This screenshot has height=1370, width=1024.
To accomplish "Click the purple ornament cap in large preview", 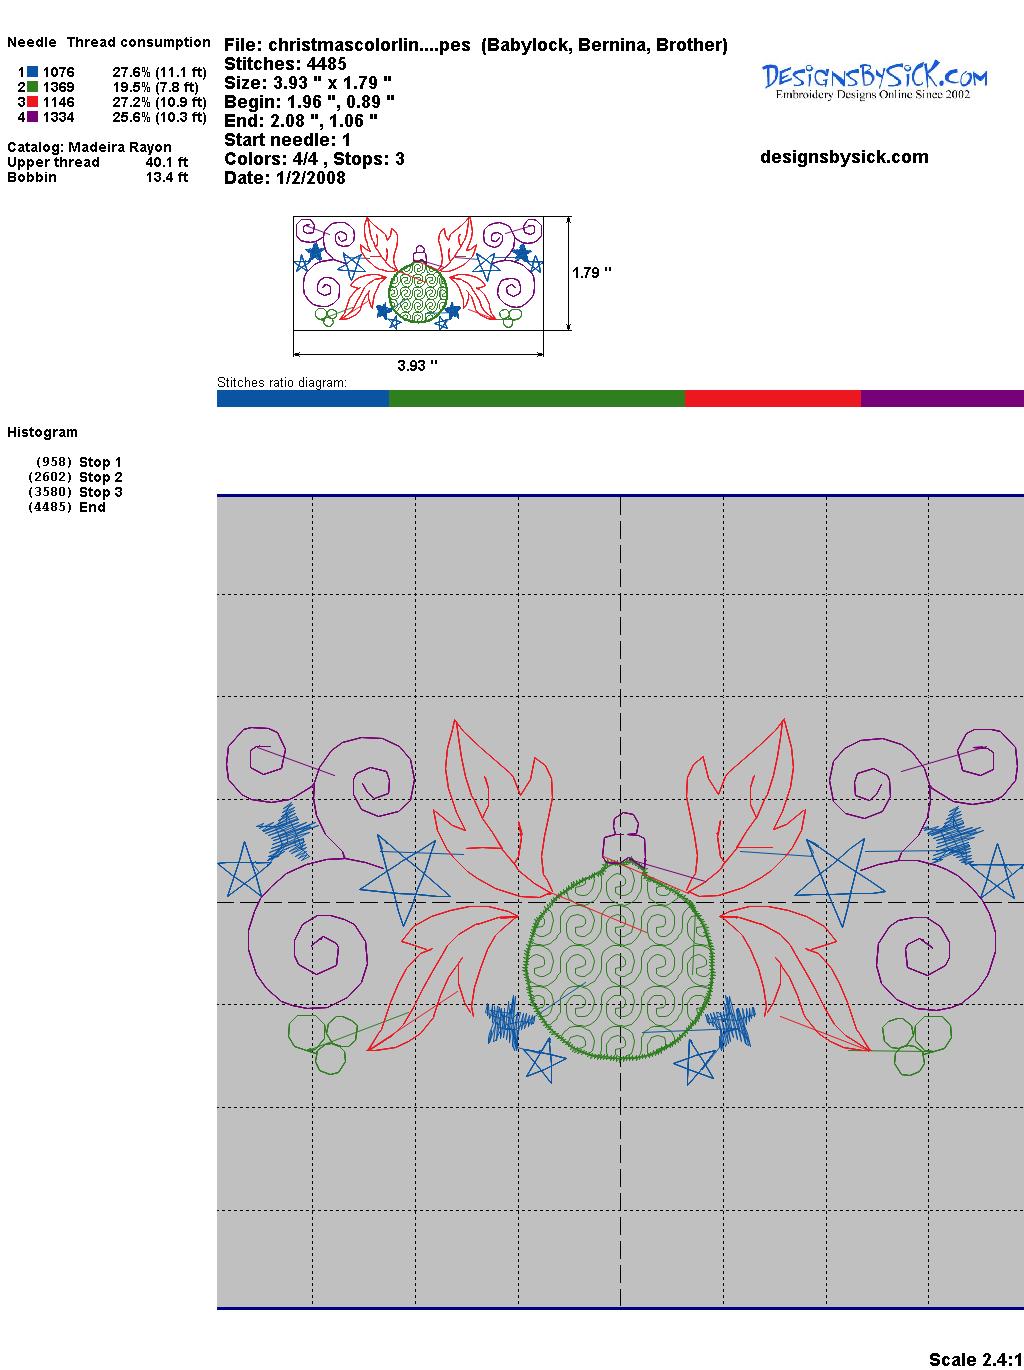I will pyautogui.click(x=625, y=836).
